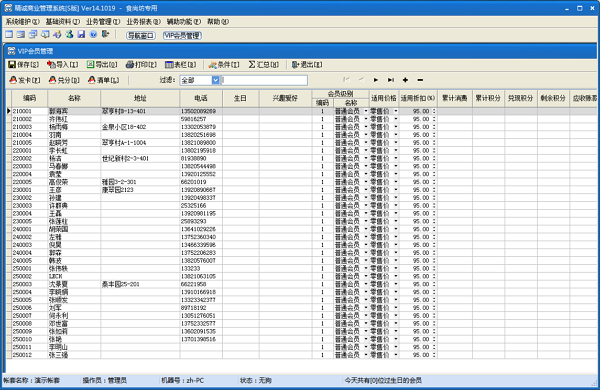Open the 表栏 column settings icon
Image resolution: width=600 pixels, height=390 pixels.
click(169, 65)
